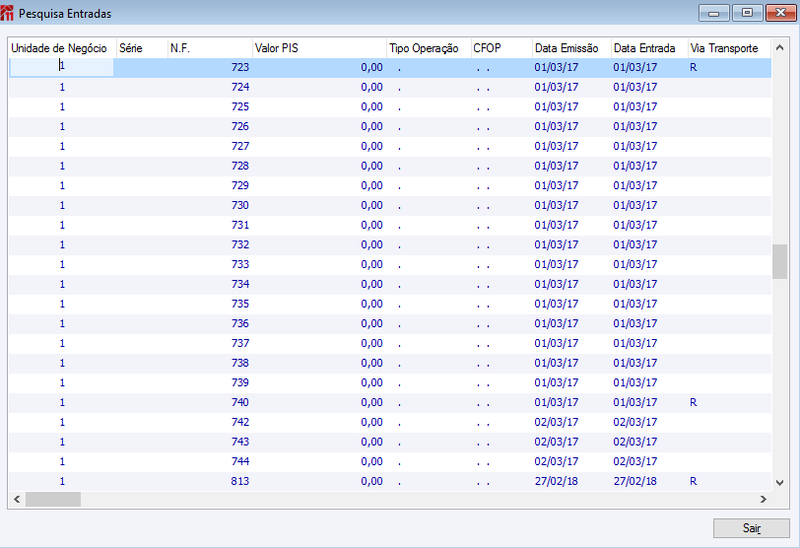Select N.F. 743 cell
Screen dimensions: 800x548
point(210,442)
